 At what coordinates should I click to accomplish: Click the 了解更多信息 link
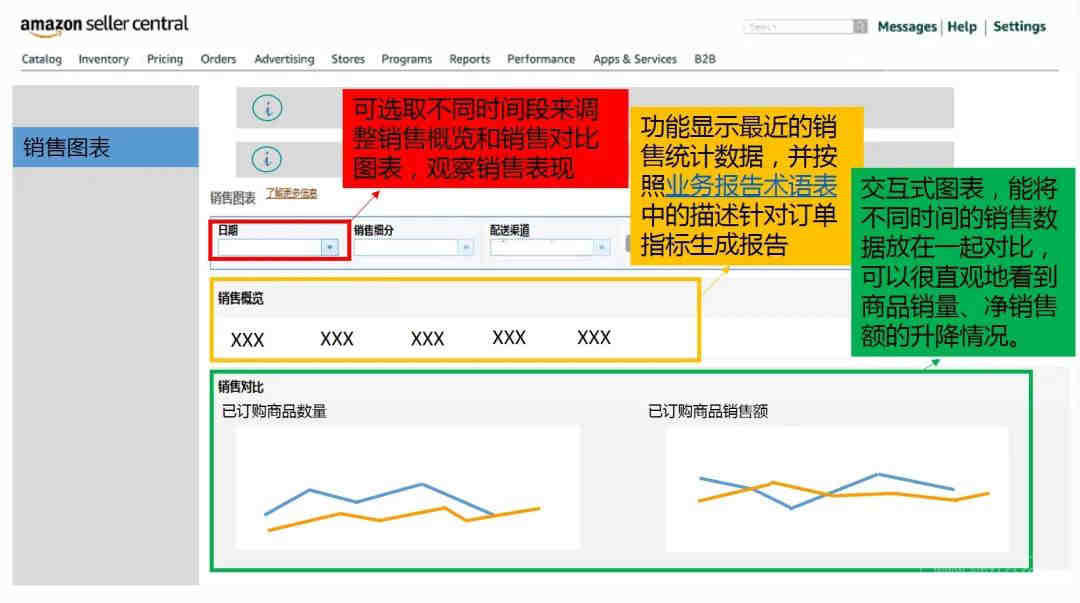coord(291,194)
